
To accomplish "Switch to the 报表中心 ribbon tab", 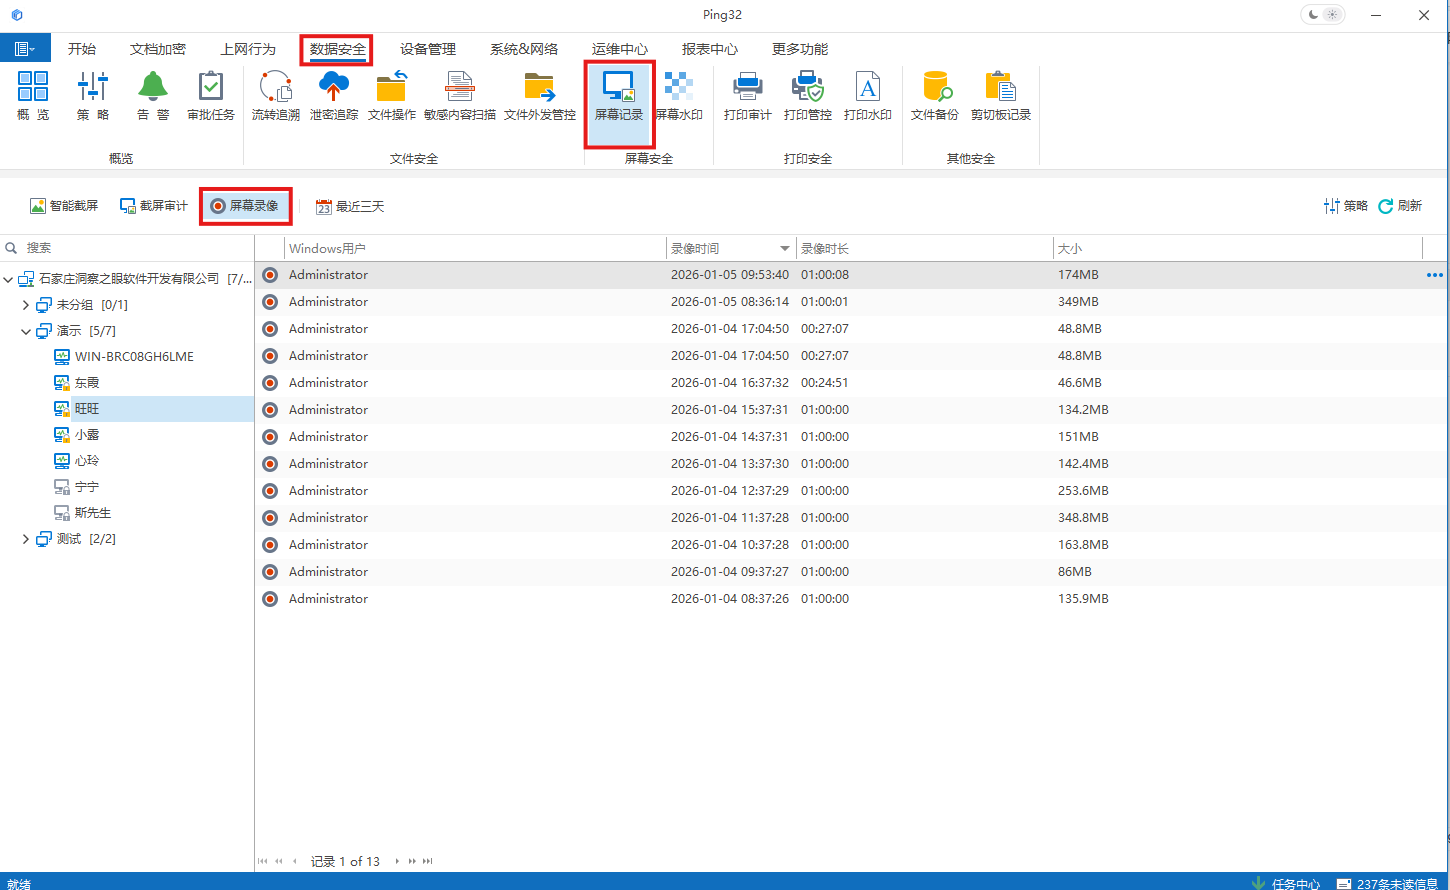I will click(x=710, y=49).
